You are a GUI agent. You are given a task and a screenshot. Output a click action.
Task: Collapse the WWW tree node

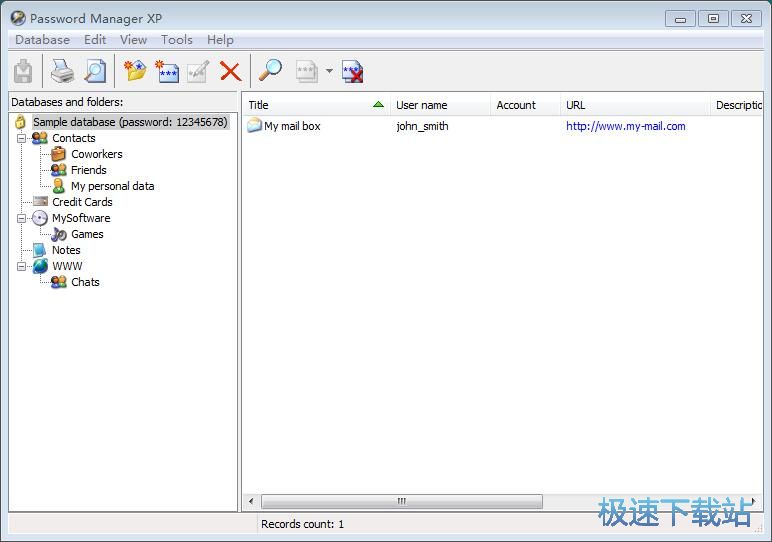[21, 266]
